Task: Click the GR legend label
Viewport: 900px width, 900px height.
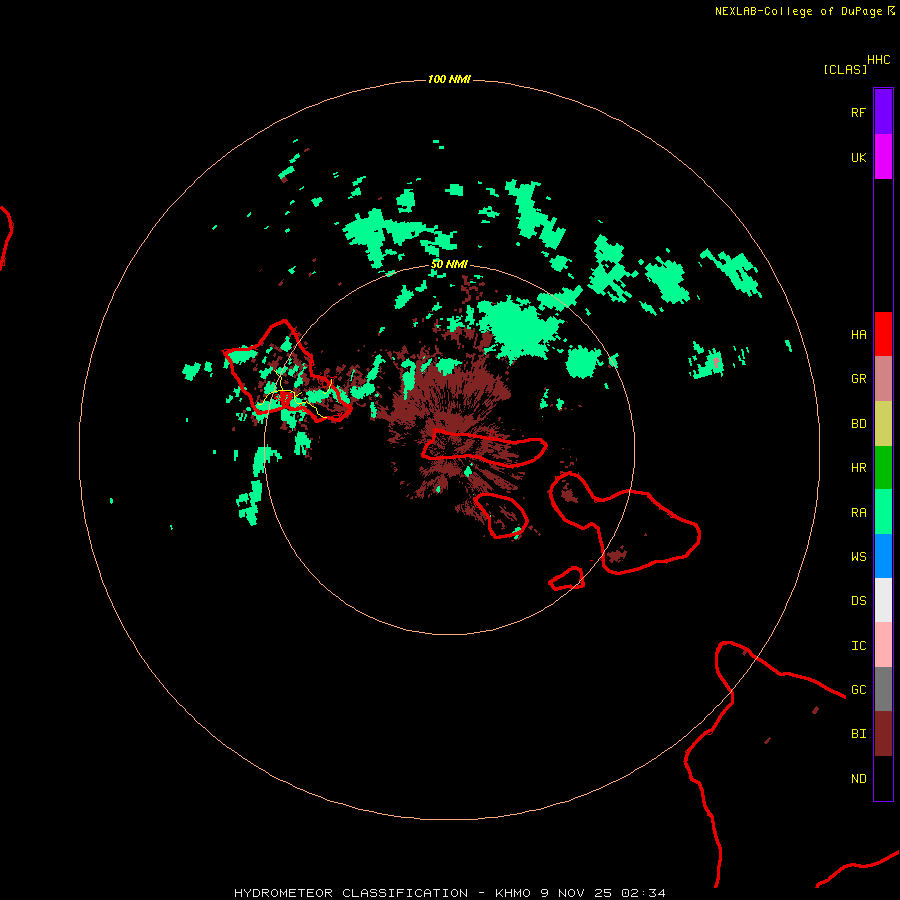Action: pos(858,379)
